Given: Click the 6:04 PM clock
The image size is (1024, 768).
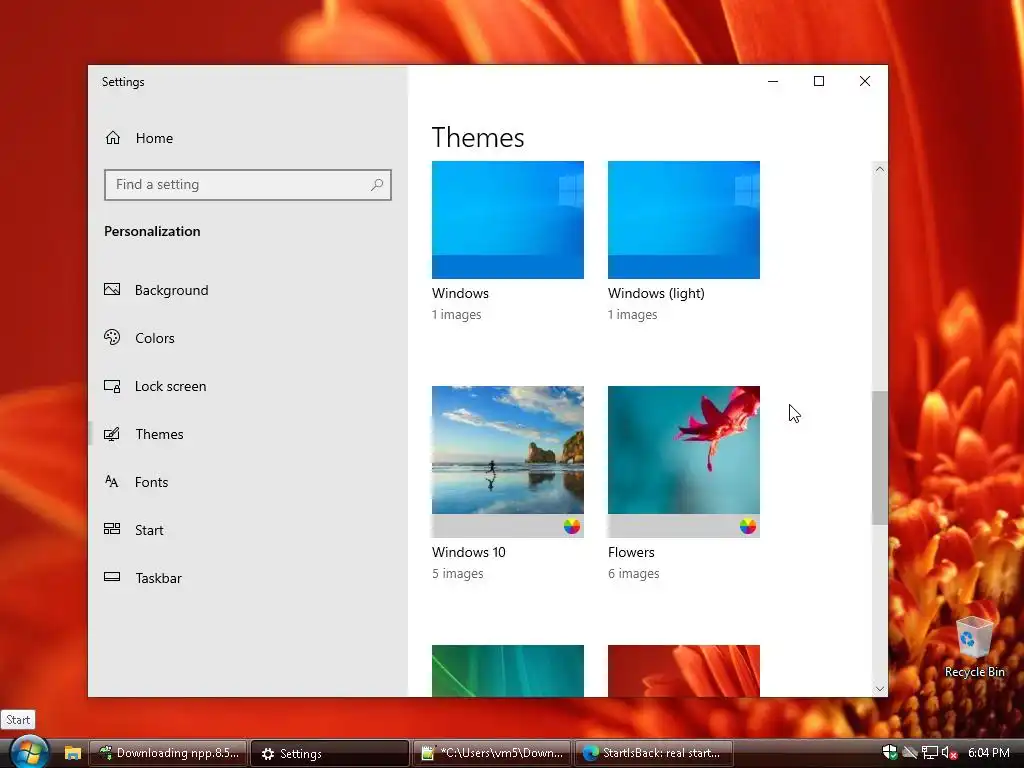Looking at the screenshot, I should tap(989, 753).
